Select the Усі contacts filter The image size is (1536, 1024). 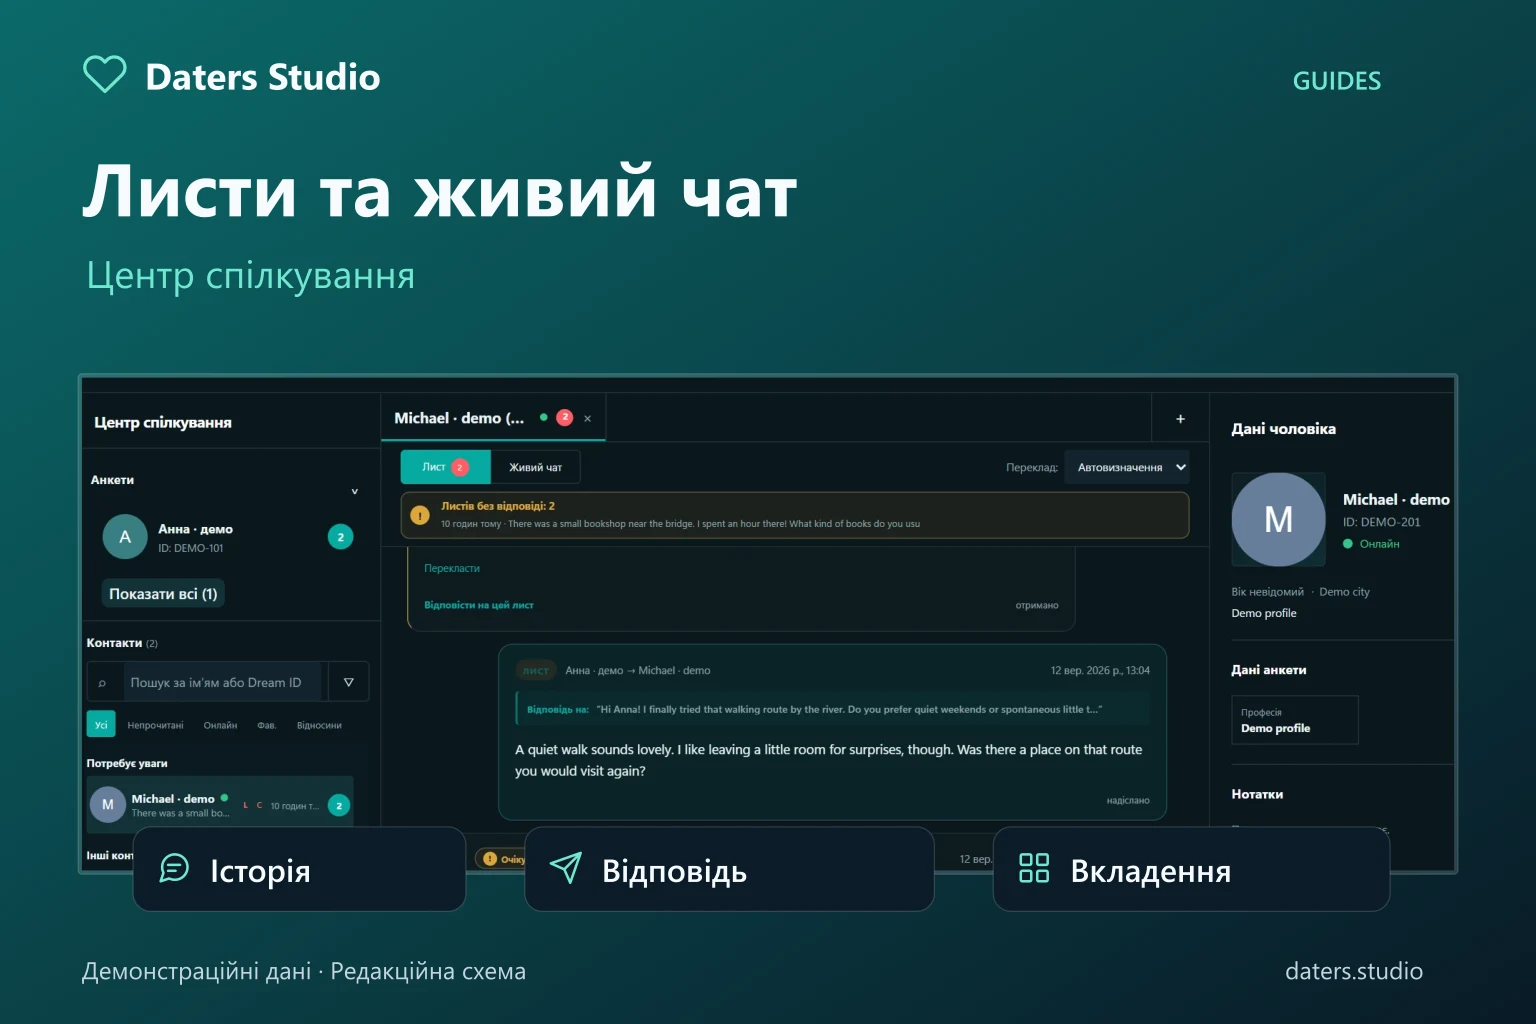101,725
